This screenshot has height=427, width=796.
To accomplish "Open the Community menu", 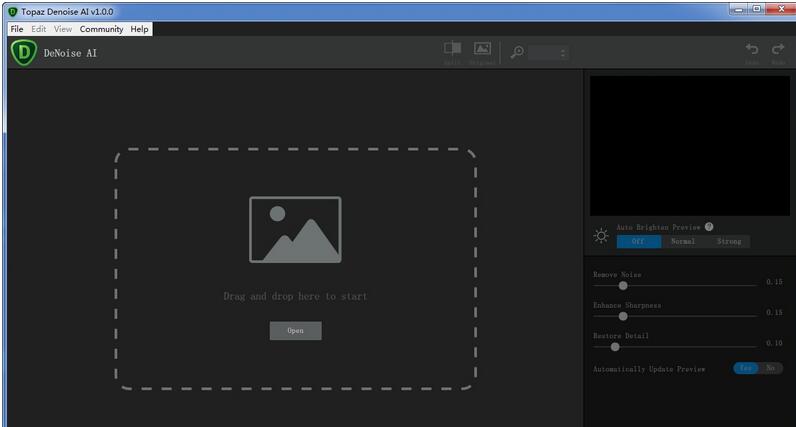I will (101, 29).
